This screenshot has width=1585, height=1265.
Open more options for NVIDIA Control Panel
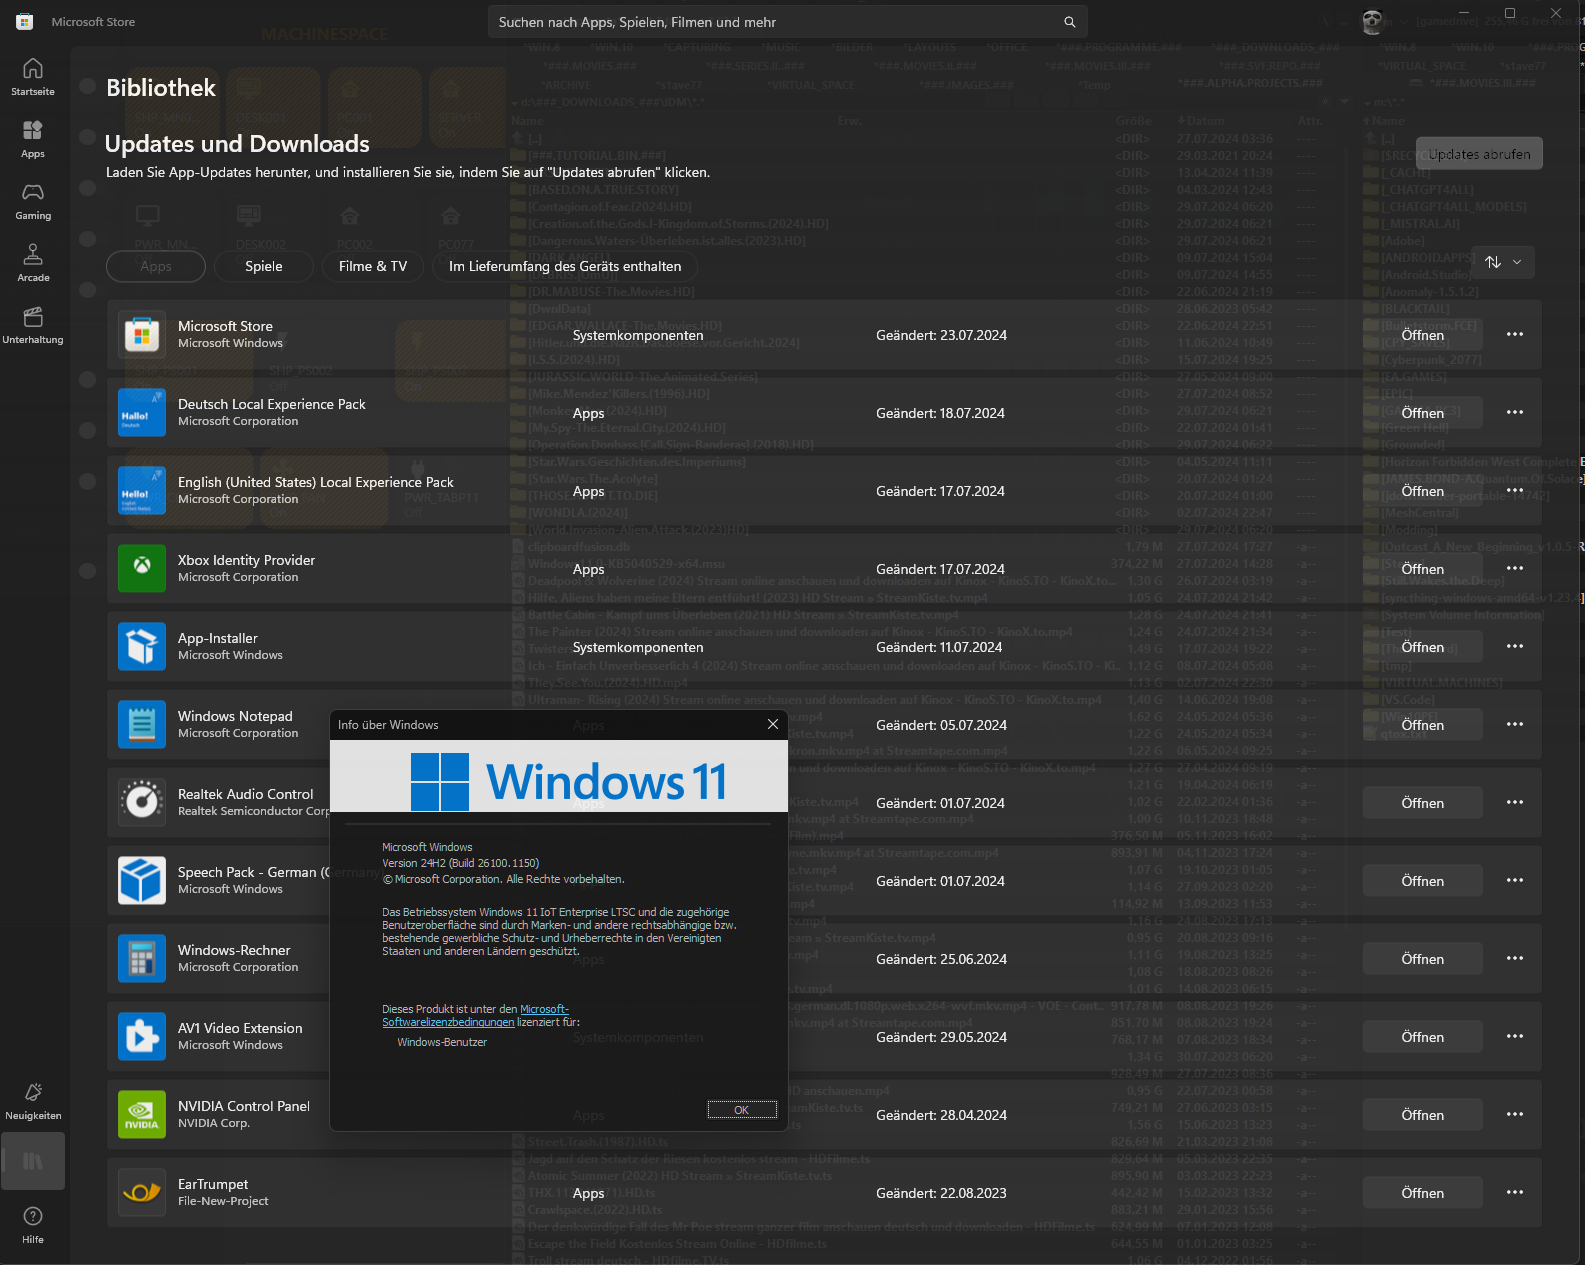[x=1515, y=1114]
